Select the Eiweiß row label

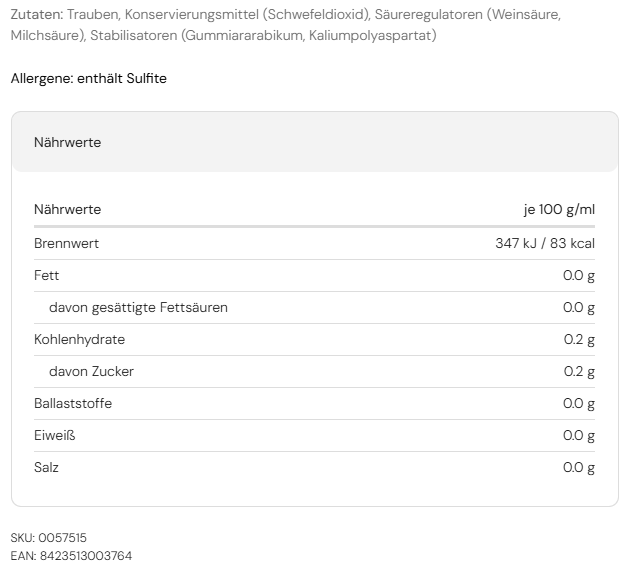tap(55, 435)
